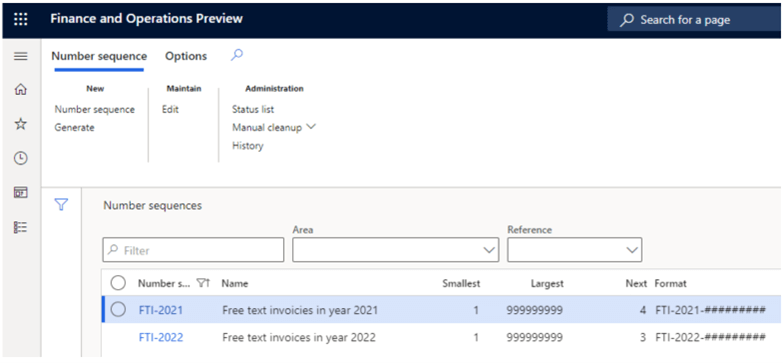The image size is (783, 363).
Task: Go to Home in sidebar
Action: pos(20,90)
